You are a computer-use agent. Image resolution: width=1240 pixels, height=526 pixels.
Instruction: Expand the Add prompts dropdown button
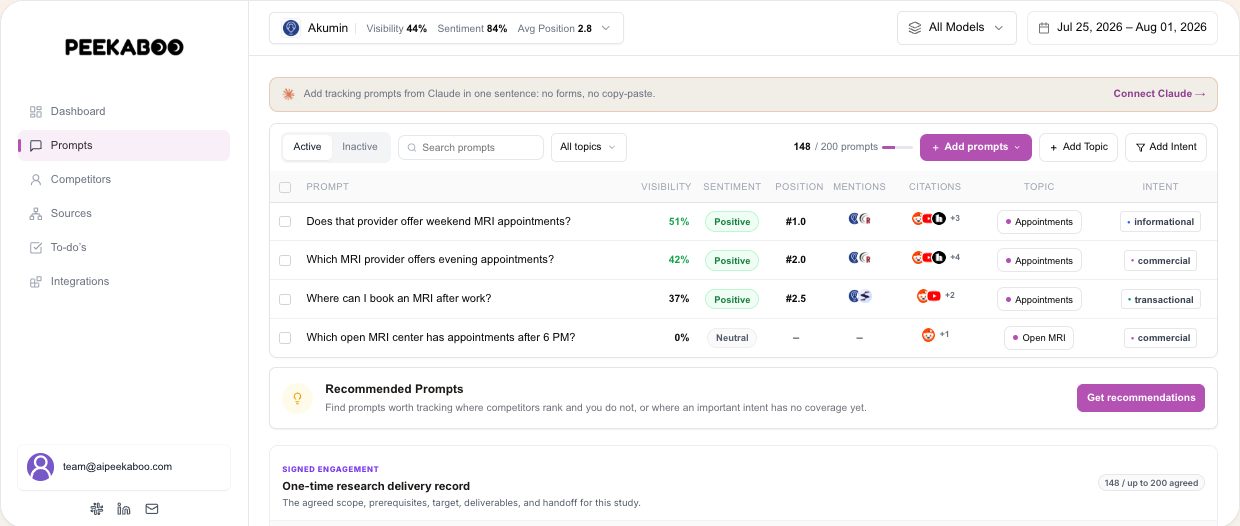(975, 147)
